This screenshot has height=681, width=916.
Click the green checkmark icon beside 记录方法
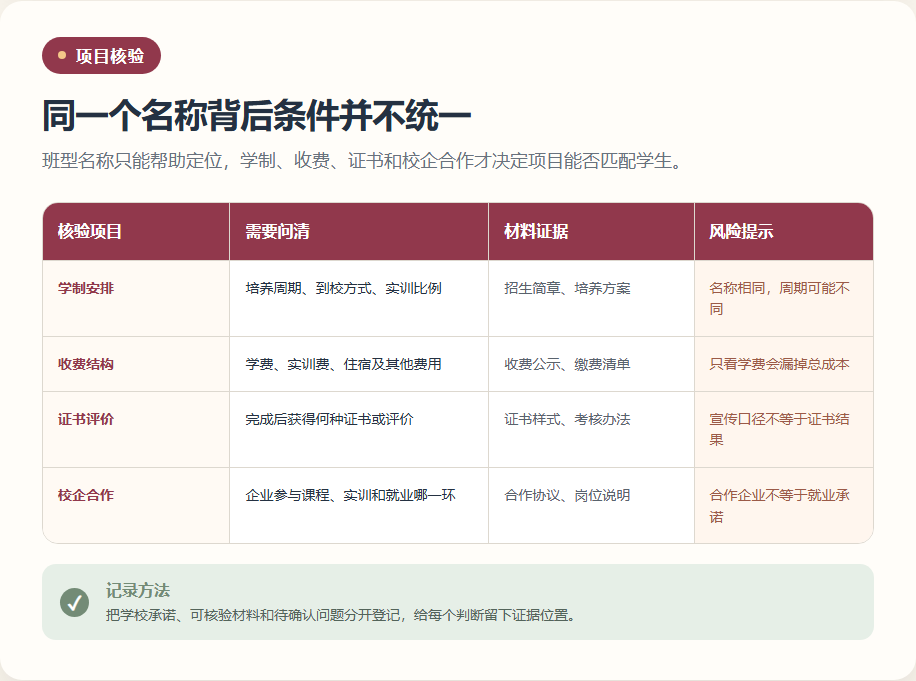tap(74, 602)
